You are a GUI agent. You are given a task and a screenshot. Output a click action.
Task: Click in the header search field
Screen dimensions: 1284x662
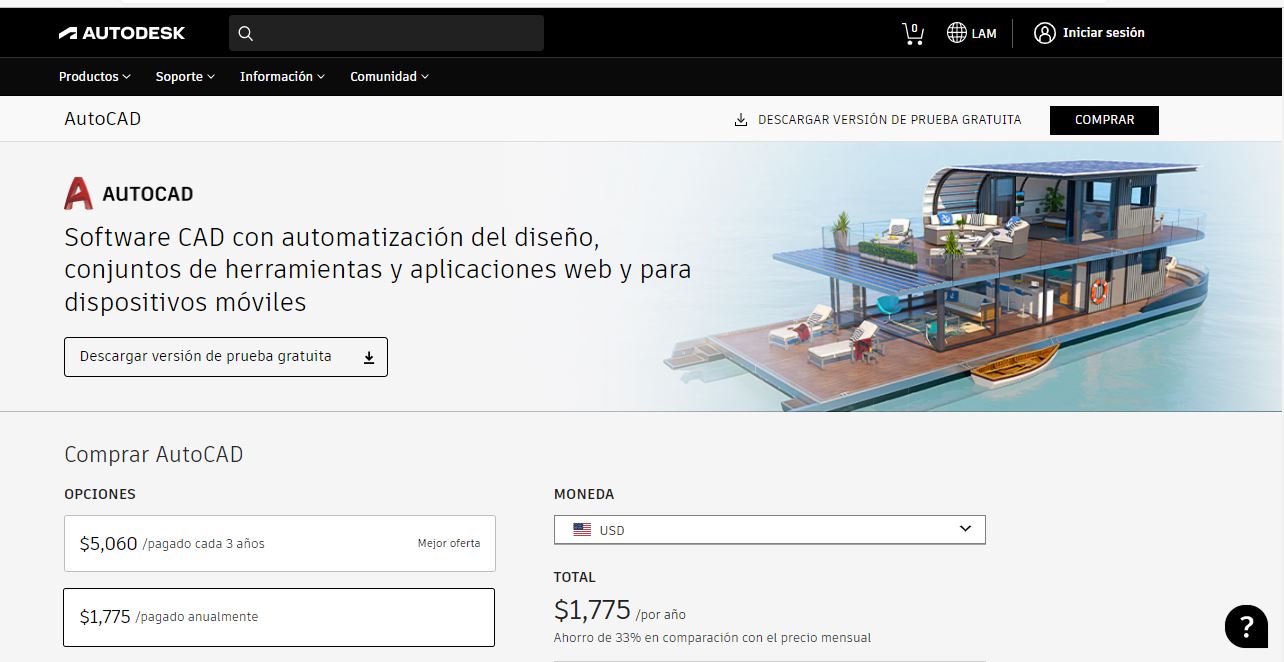point(386,33)
